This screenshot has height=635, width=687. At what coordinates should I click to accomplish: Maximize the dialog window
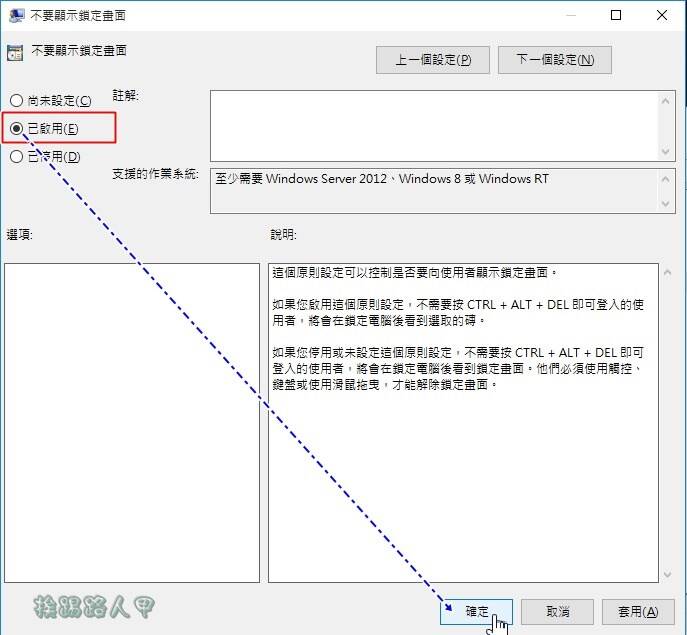[x=616, y=15]
